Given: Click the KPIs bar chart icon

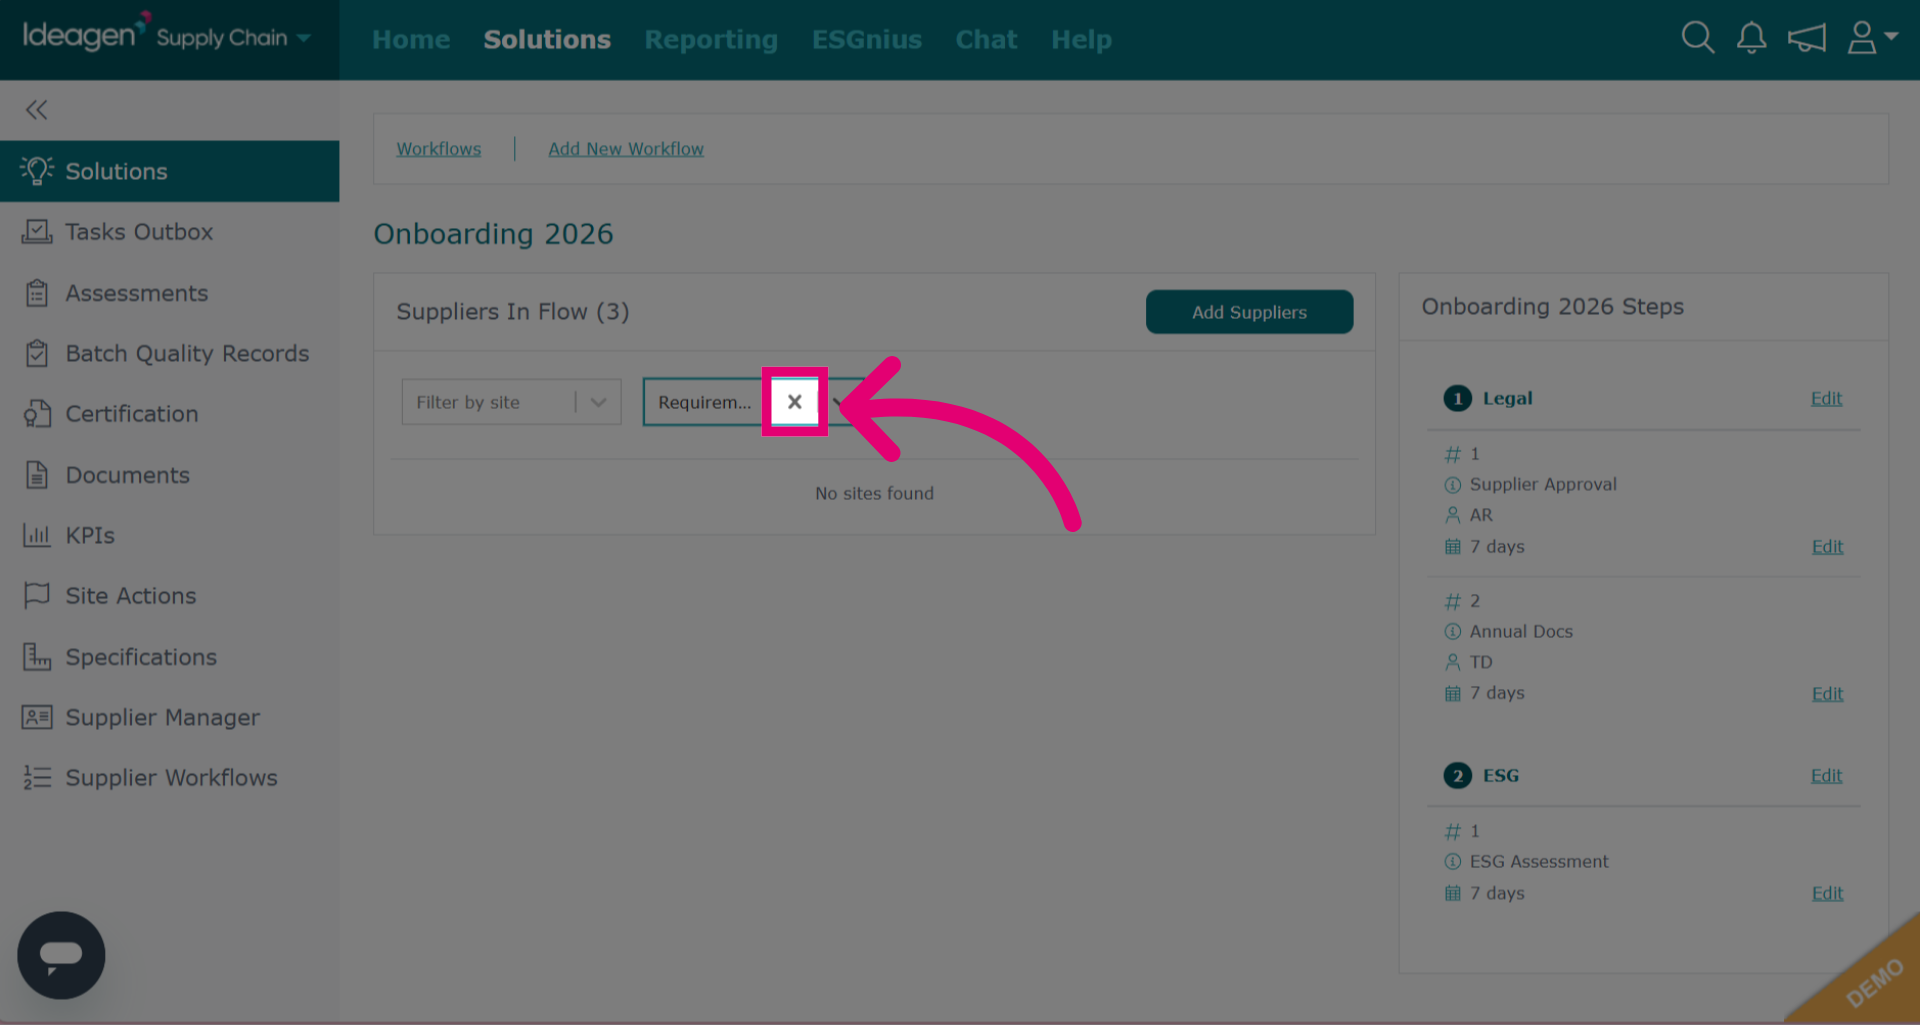Looking at the screenshot, I should [37, 536].
